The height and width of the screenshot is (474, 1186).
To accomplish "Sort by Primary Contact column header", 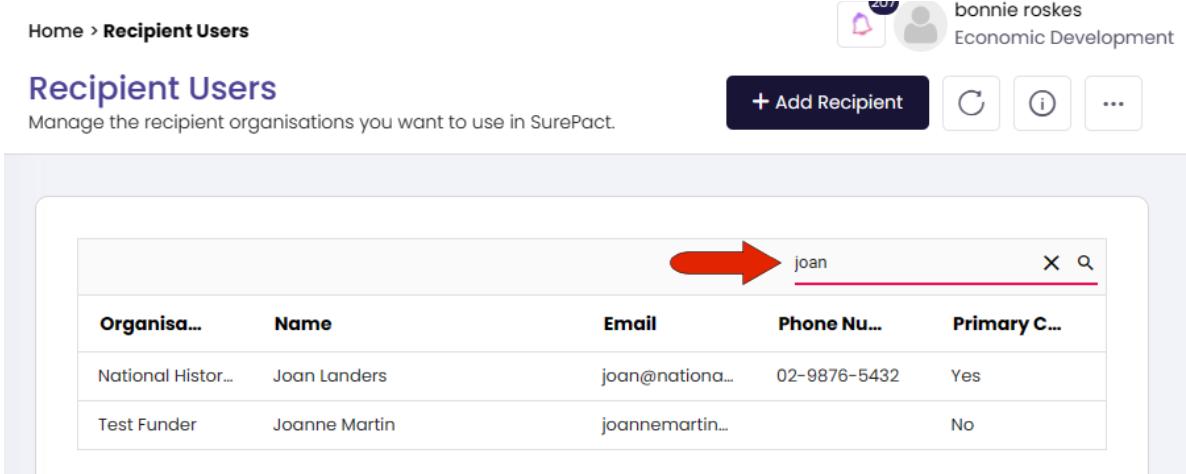I will tap(1007, 324).
